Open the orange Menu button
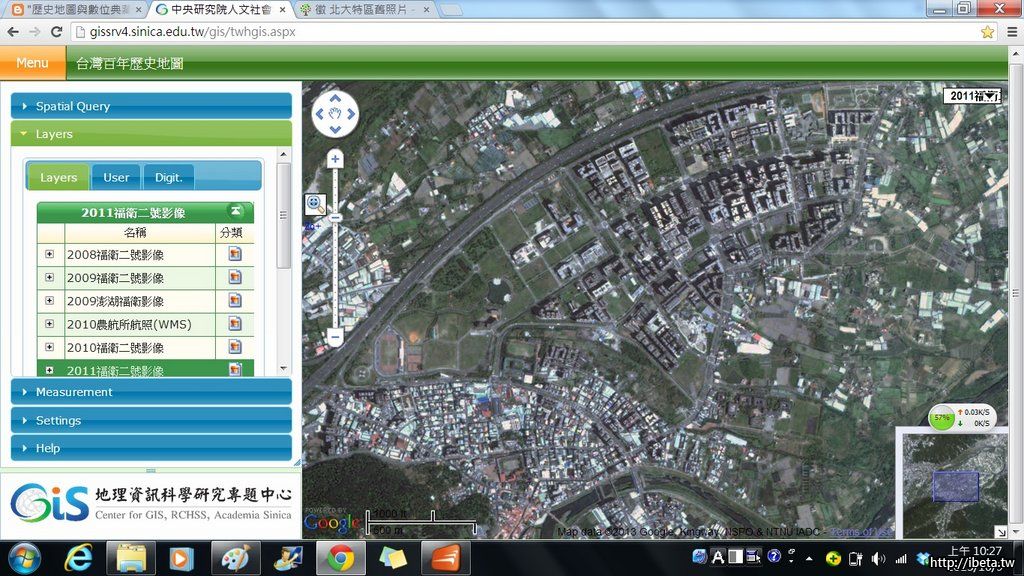 coord(32,63)
